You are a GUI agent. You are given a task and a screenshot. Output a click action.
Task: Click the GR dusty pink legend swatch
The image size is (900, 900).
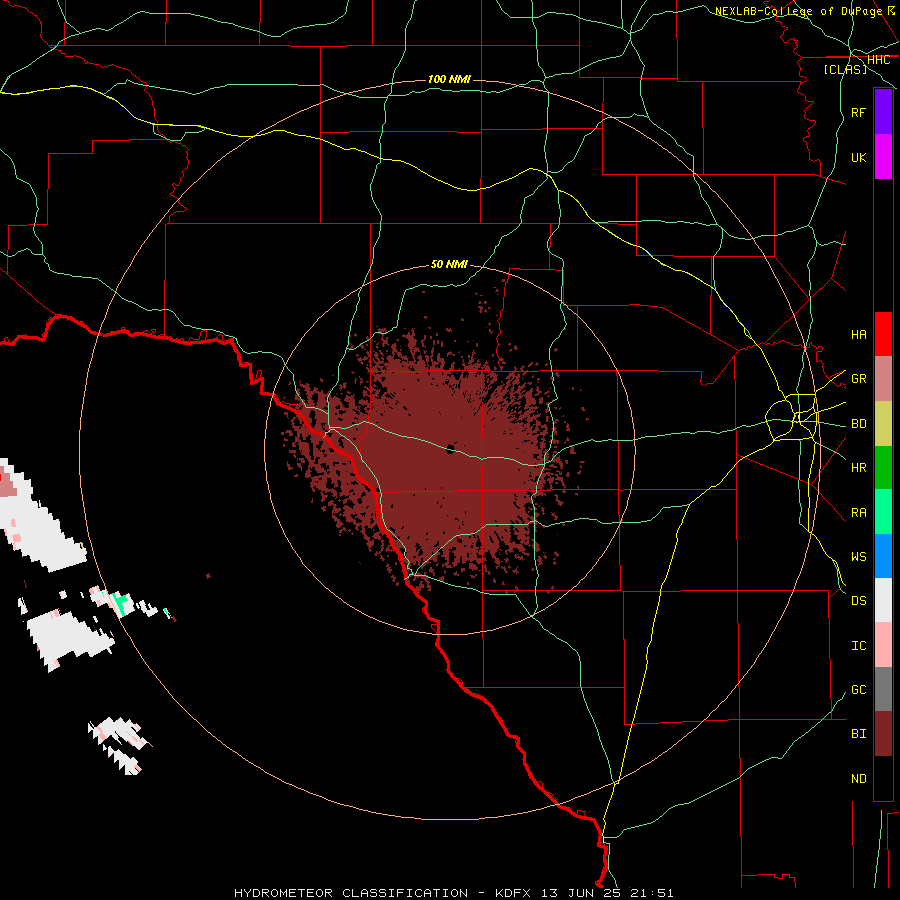point(883,379)
